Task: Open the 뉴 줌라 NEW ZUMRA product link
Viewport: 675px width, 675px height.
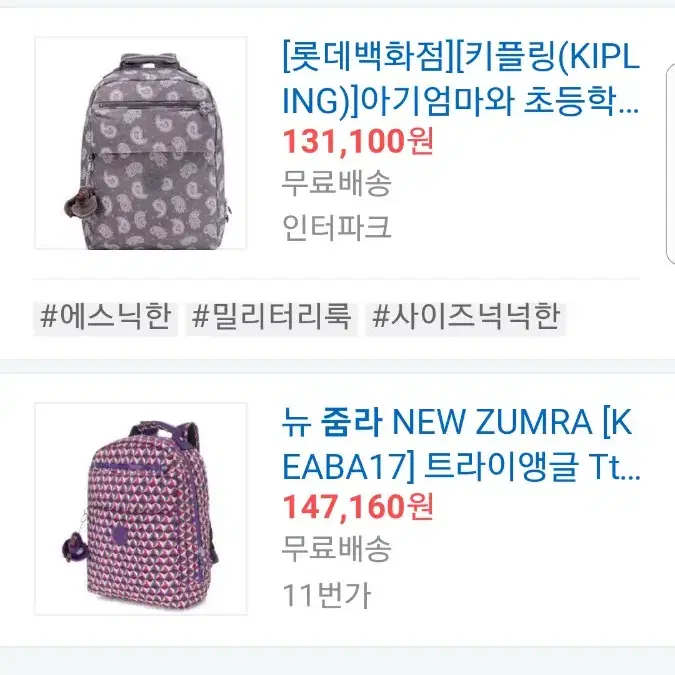Action: (x=461, y=445)
